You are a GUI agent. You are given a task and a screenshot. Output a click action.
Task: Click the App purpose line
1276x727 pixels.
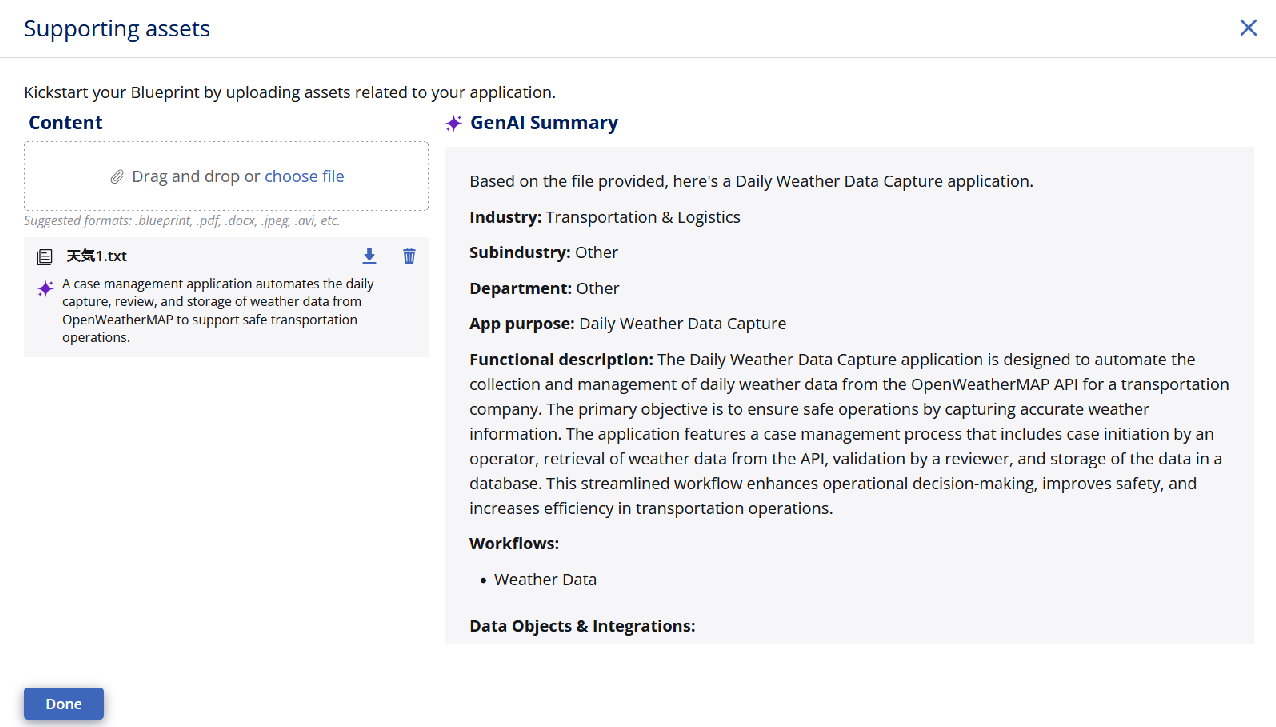(627, 324)
